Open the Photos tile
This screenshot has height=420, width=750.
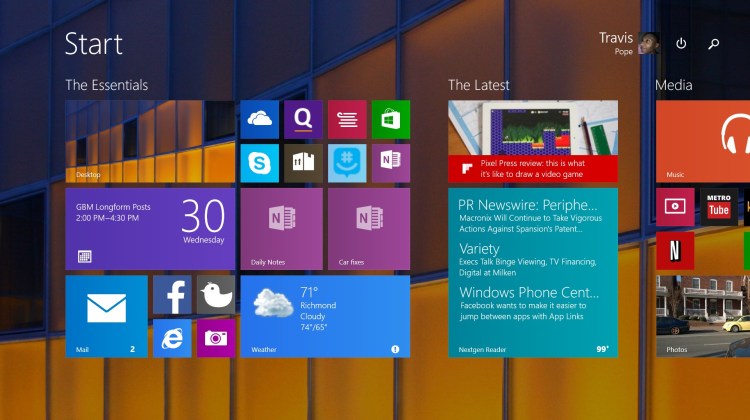[x=703, y=316]
